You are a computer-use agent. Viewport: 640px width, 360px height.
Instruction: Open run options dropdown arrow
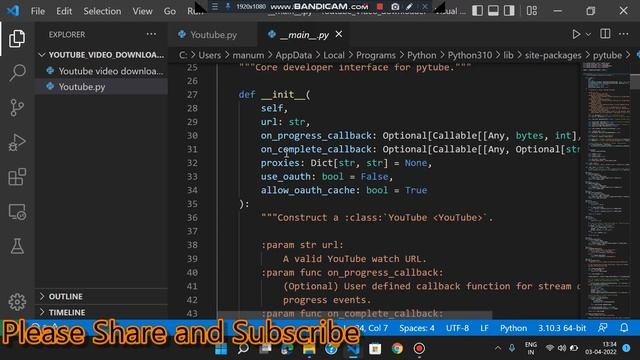point(588,35)
